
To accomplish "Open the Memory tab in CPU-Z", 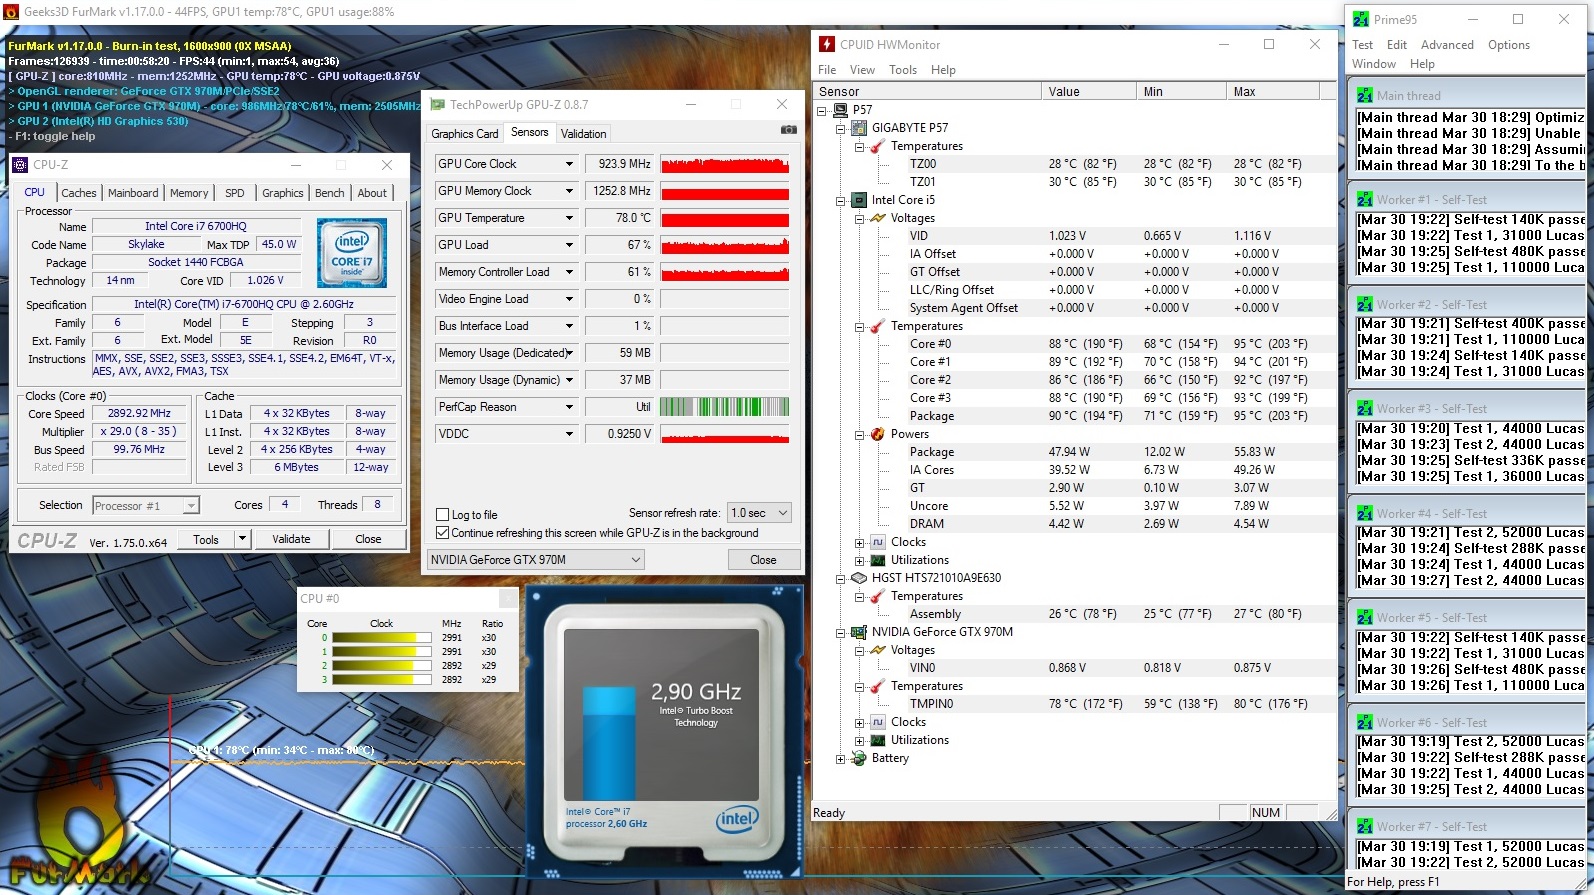I will tap(189, 193).
